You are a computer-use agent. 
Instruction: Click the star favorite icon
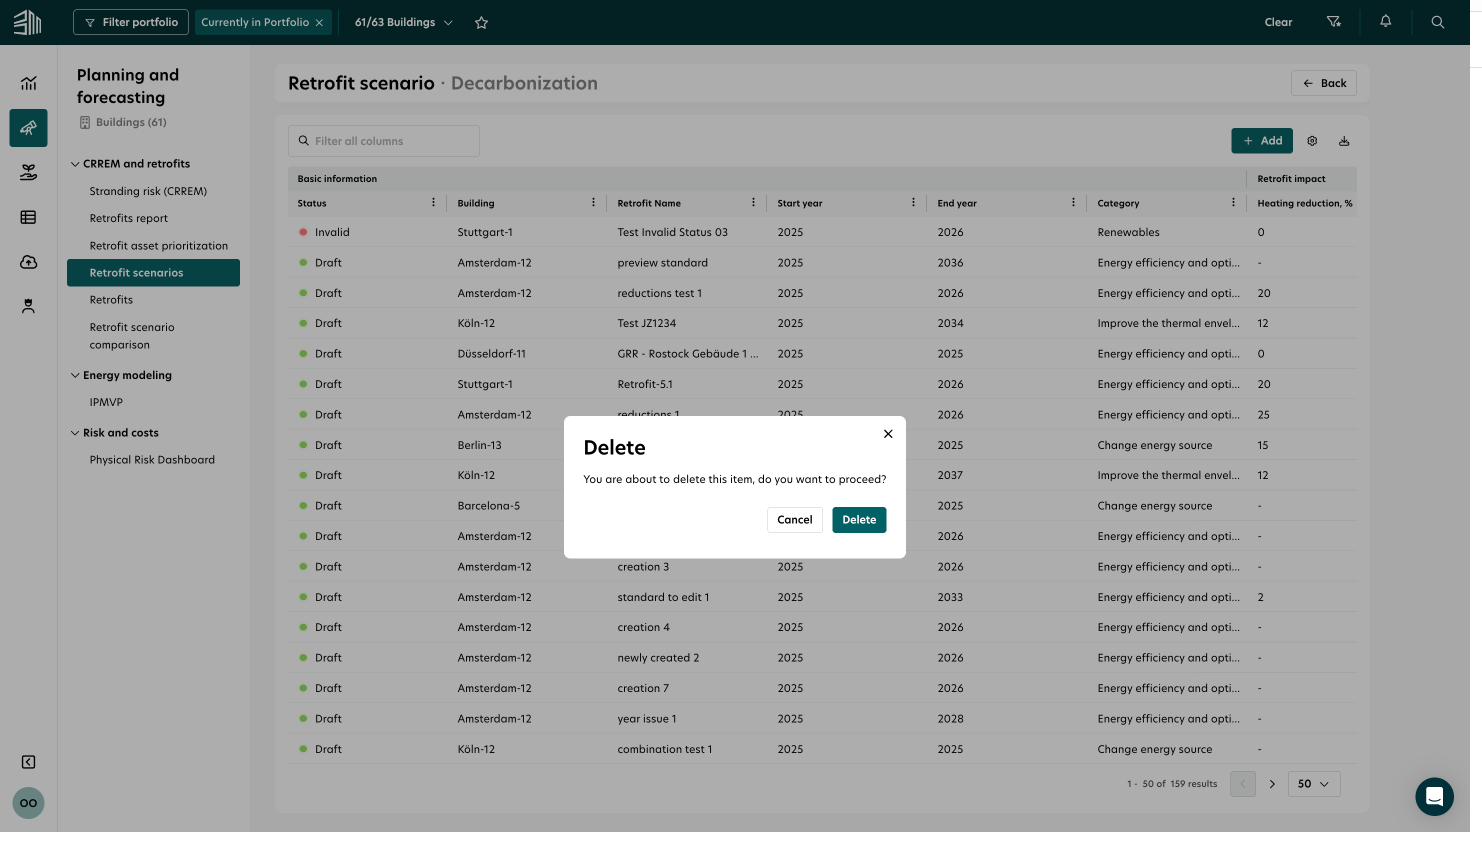(x=481, y=22)
